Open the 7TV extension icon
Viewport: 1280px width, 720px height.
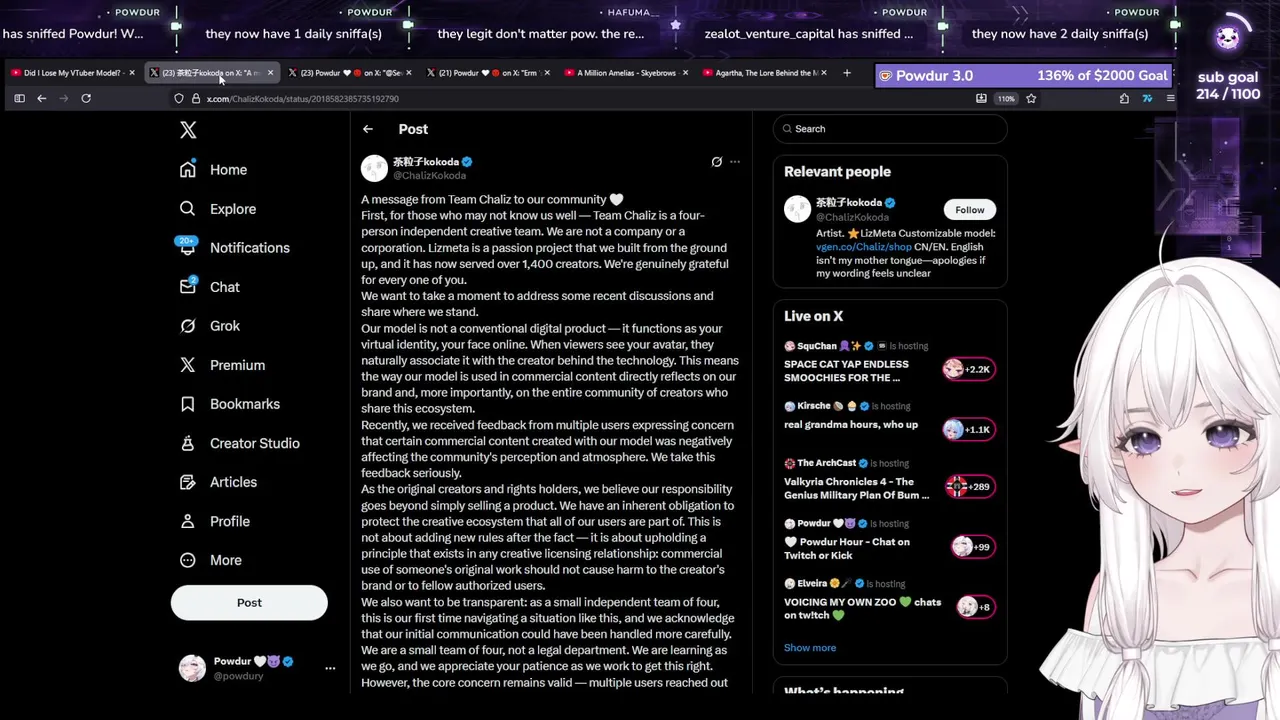coord(1147,98)
